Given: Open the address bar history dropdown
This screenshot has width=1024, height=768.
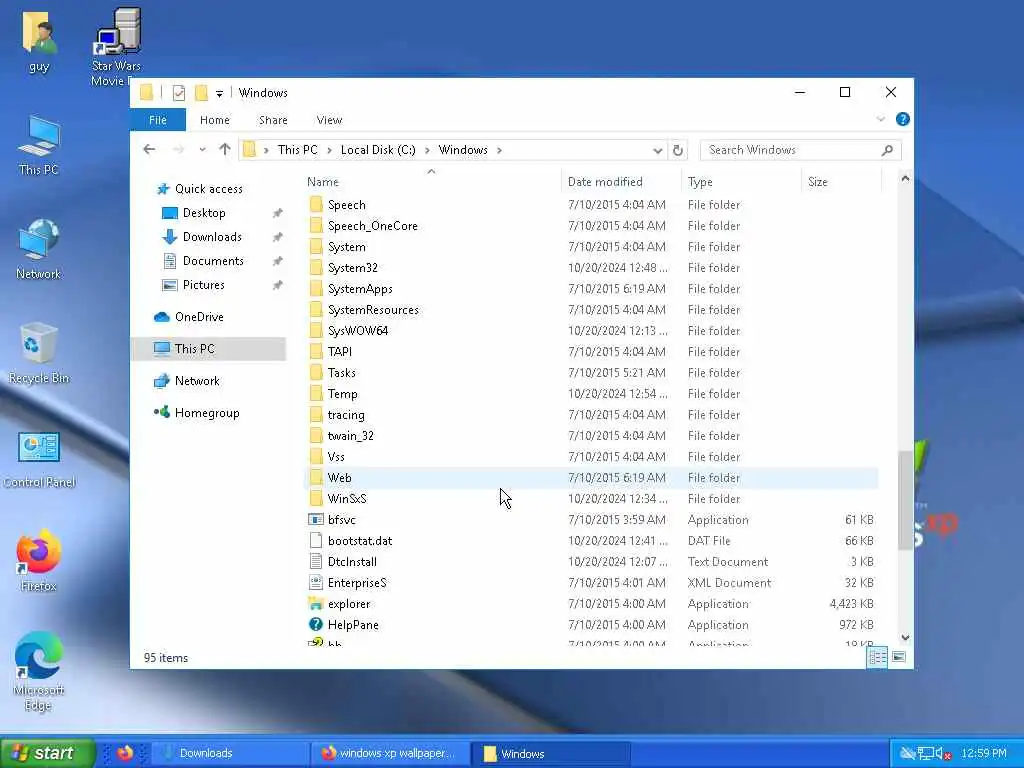Looking at the screenshot, I should pyautogui.click(x=657, y=150).
